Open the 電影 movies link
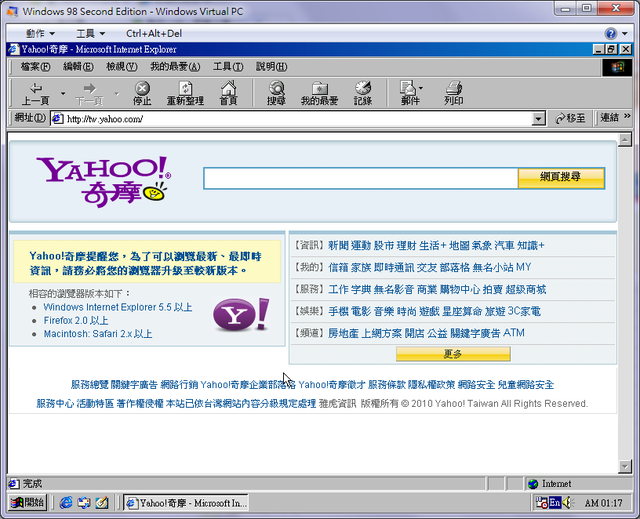Viewport: 640px width, 519px height. [361, 312]
